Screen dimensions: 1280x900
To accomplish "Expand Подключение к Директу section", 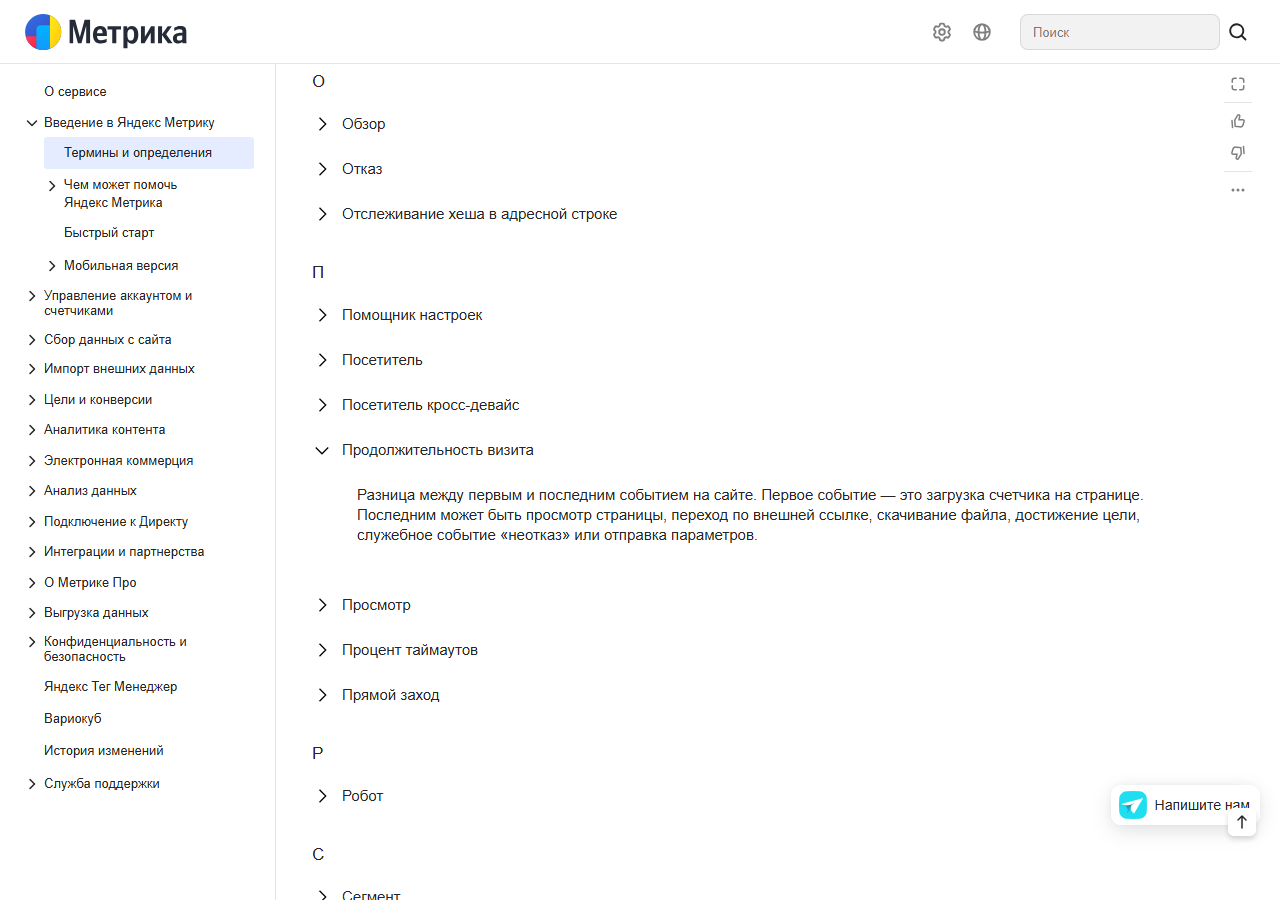I will 32,522.
